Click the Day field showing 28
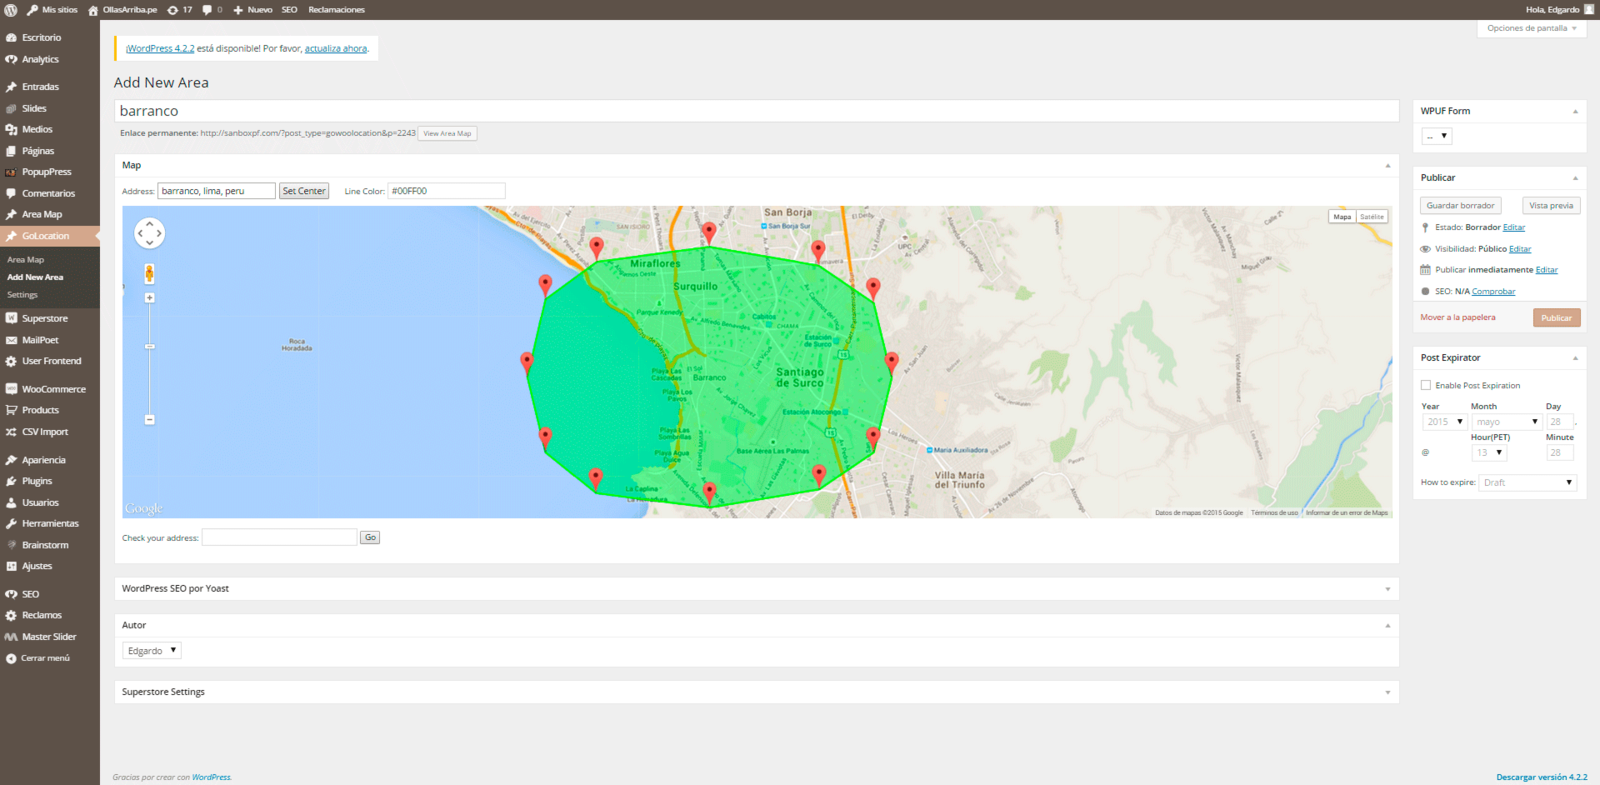The height and width of the screenshot is (785, 1600). [1560, 422]
